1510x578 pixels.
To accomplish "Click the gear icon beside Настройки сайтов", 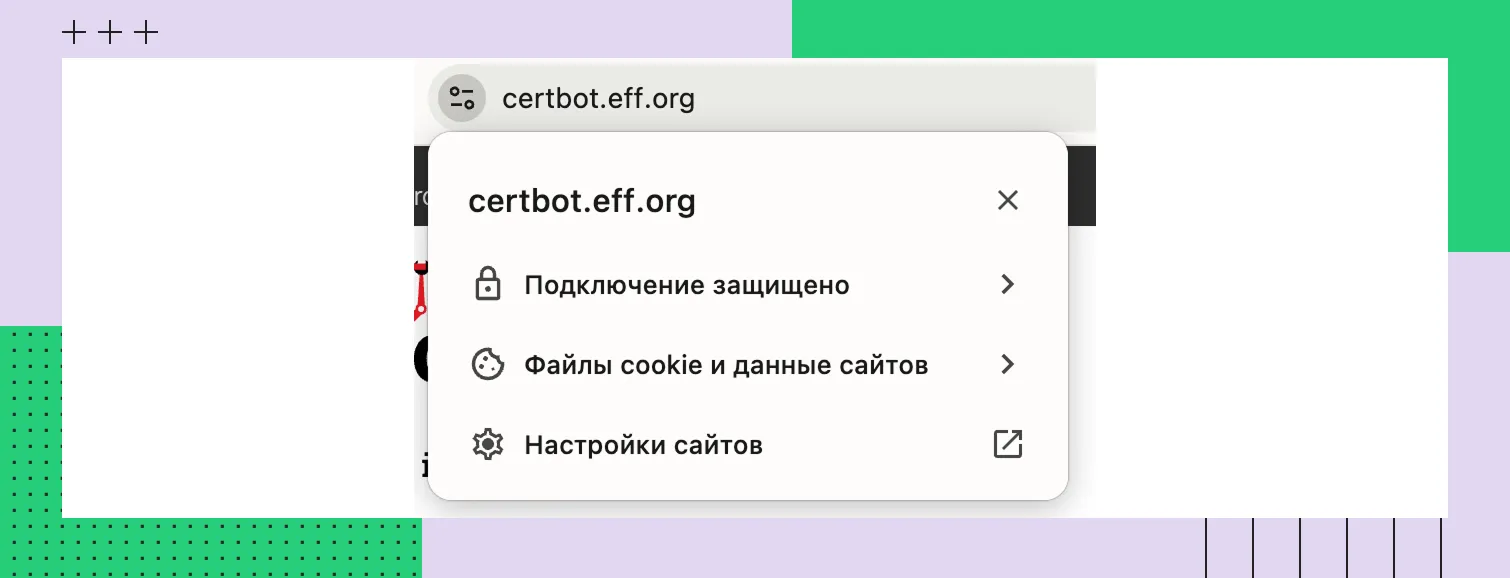I will tap(488, 444).
